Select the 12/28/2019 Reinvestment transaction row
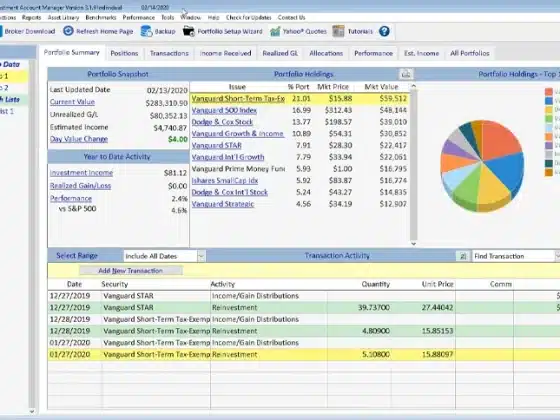 (x=304, y=331)
